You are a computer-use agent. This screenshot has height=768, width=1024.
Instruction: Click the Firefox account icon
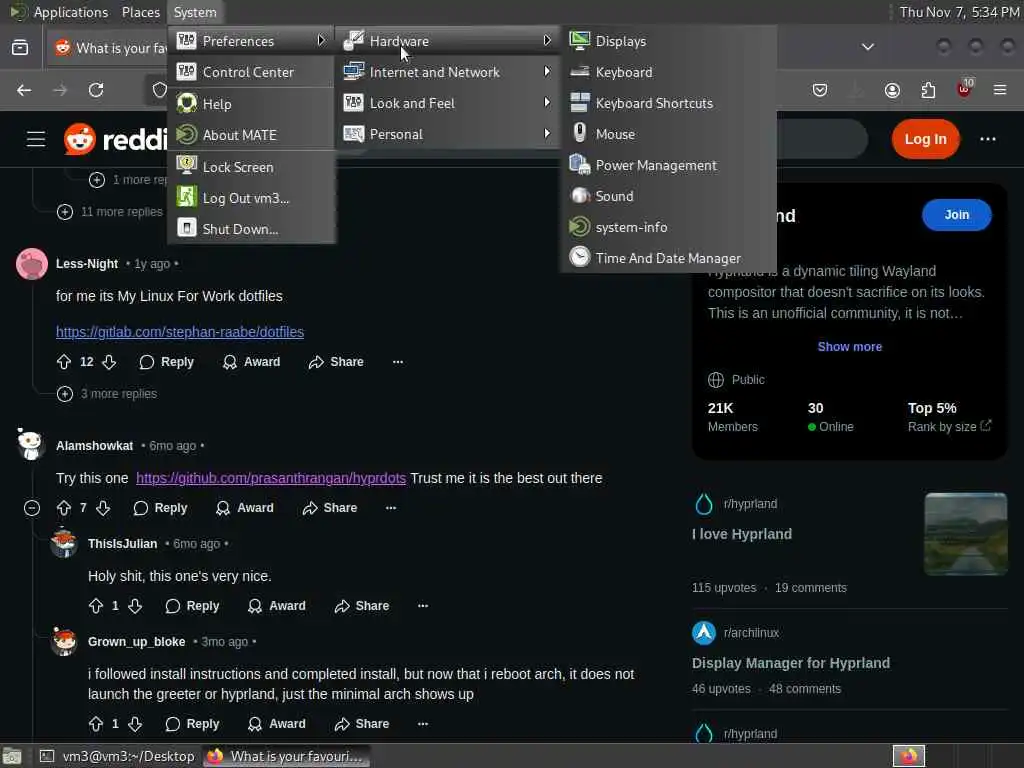pos(892,90)
